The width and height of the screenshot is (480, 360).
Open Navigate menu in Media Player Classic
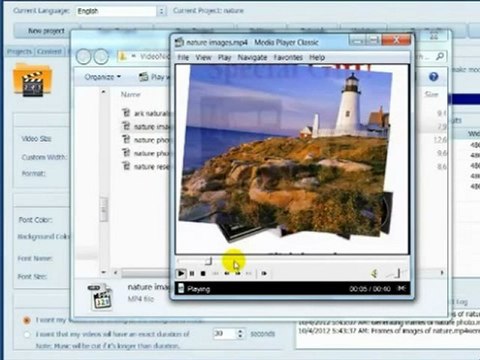(x=252, y=57)
